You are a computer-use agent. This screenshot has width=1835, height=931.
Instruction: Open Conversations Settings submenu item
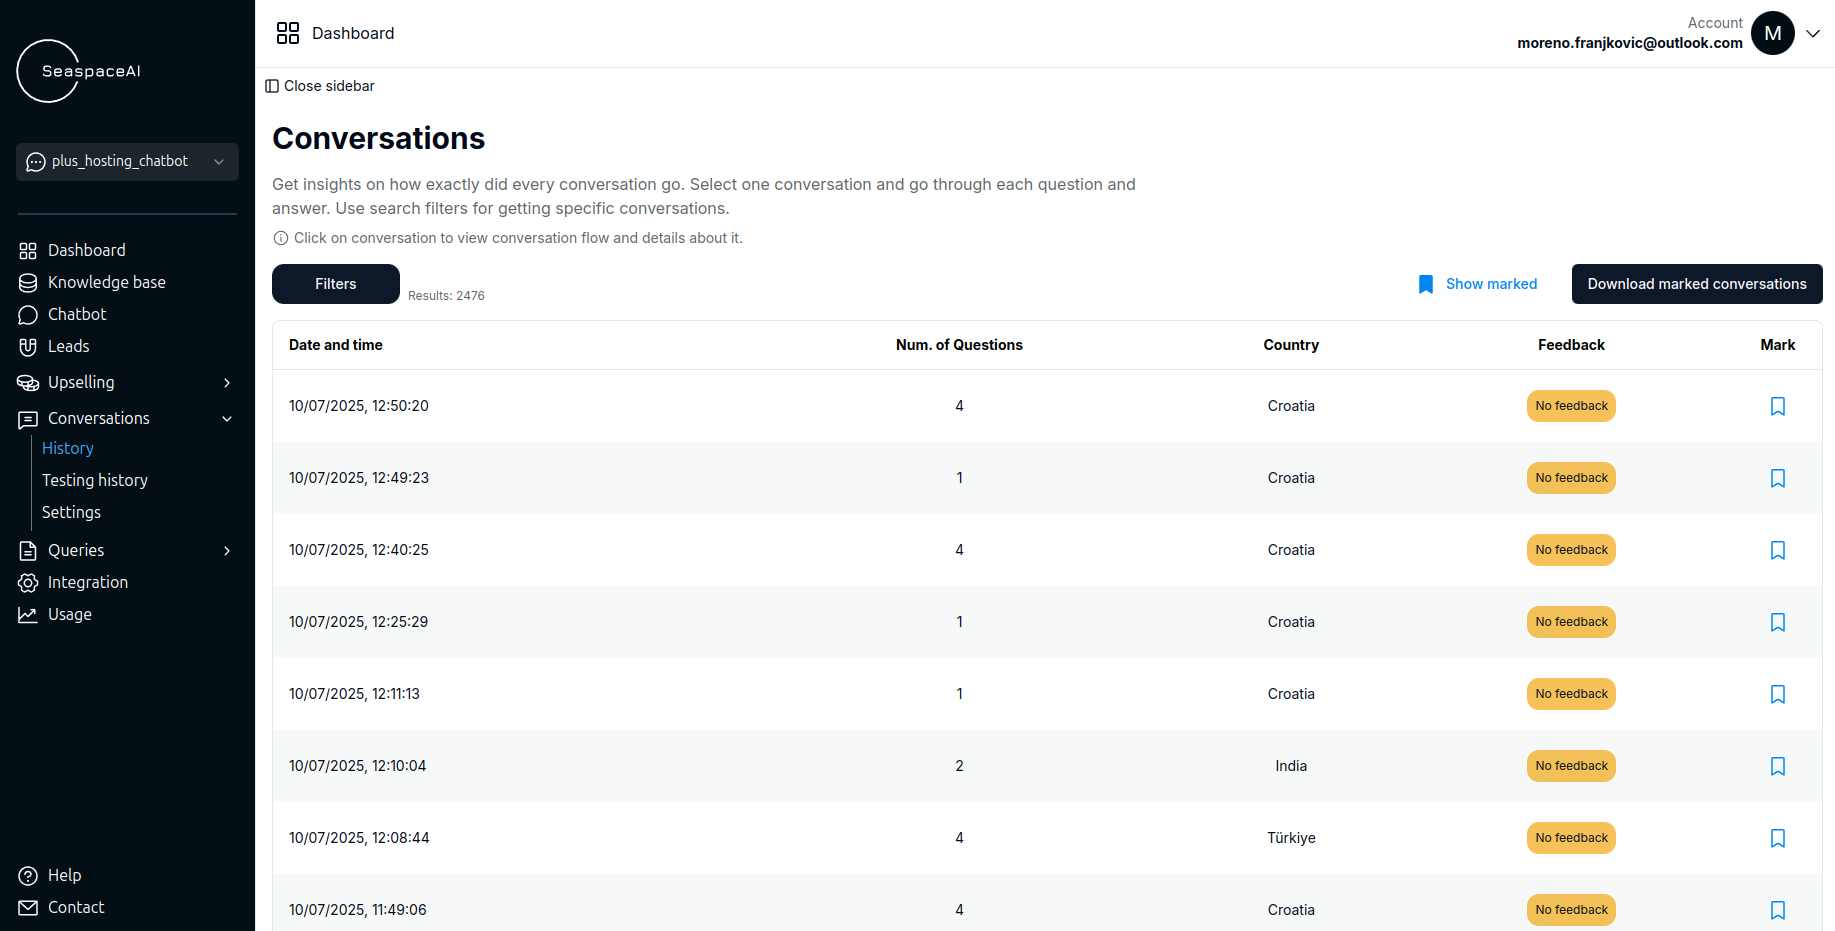(x=71, y=513)
